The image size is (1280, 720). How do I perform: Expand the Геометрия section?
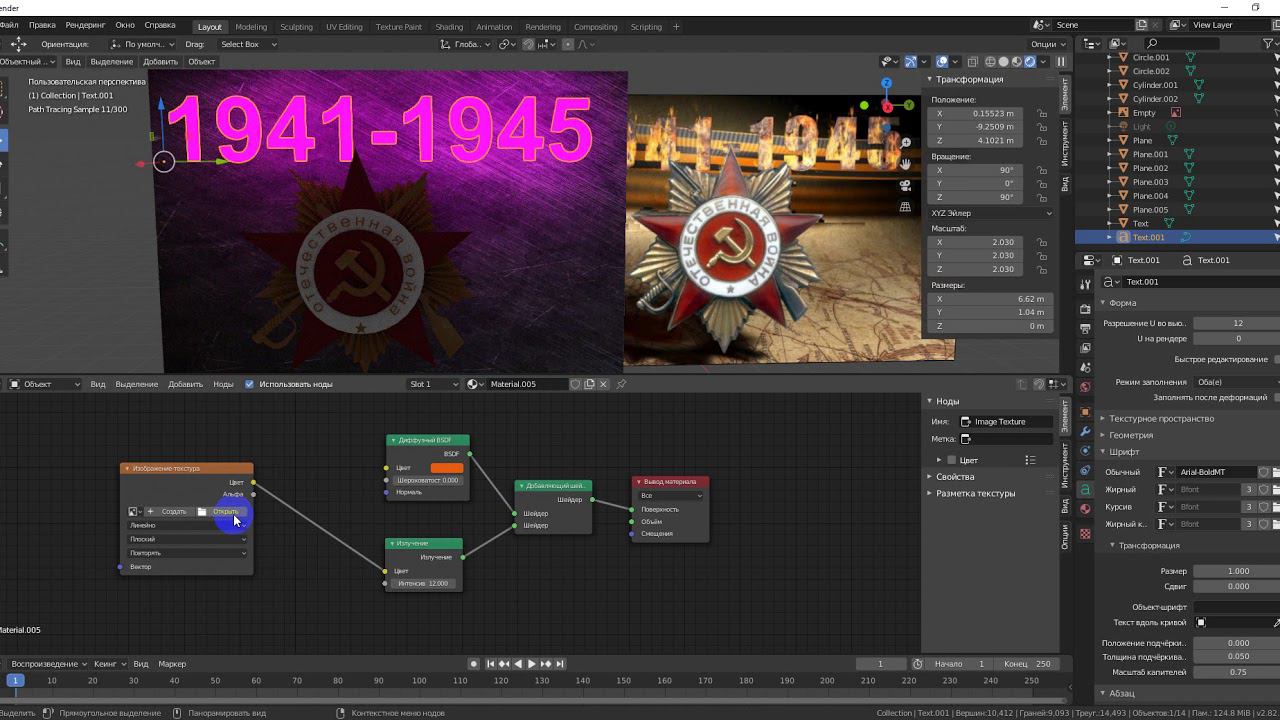(x=1130, y=435)
